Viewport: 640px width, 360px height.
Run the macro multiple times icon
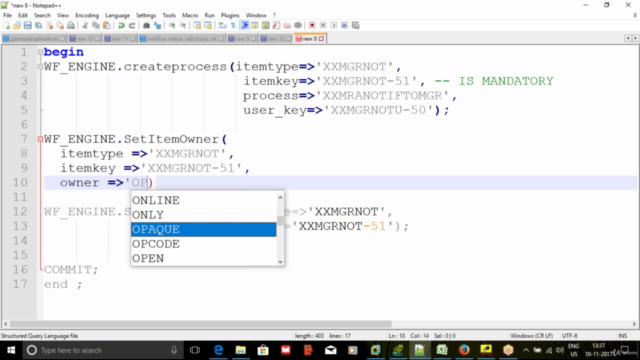pyautogui.click(x=344, y=25)
